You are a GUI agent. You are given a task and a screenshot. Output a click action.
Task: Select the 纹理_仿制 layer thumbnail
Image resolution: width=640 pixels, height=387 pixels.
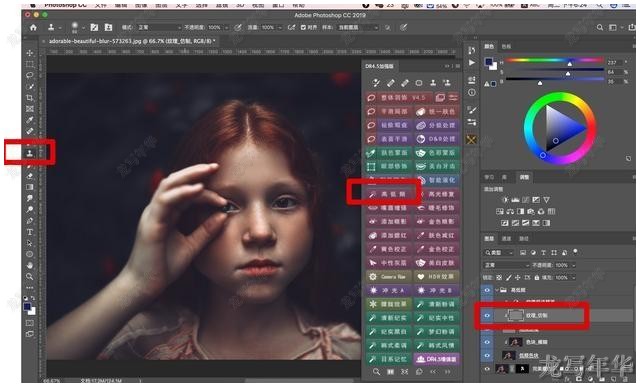(x=515, y=316)
